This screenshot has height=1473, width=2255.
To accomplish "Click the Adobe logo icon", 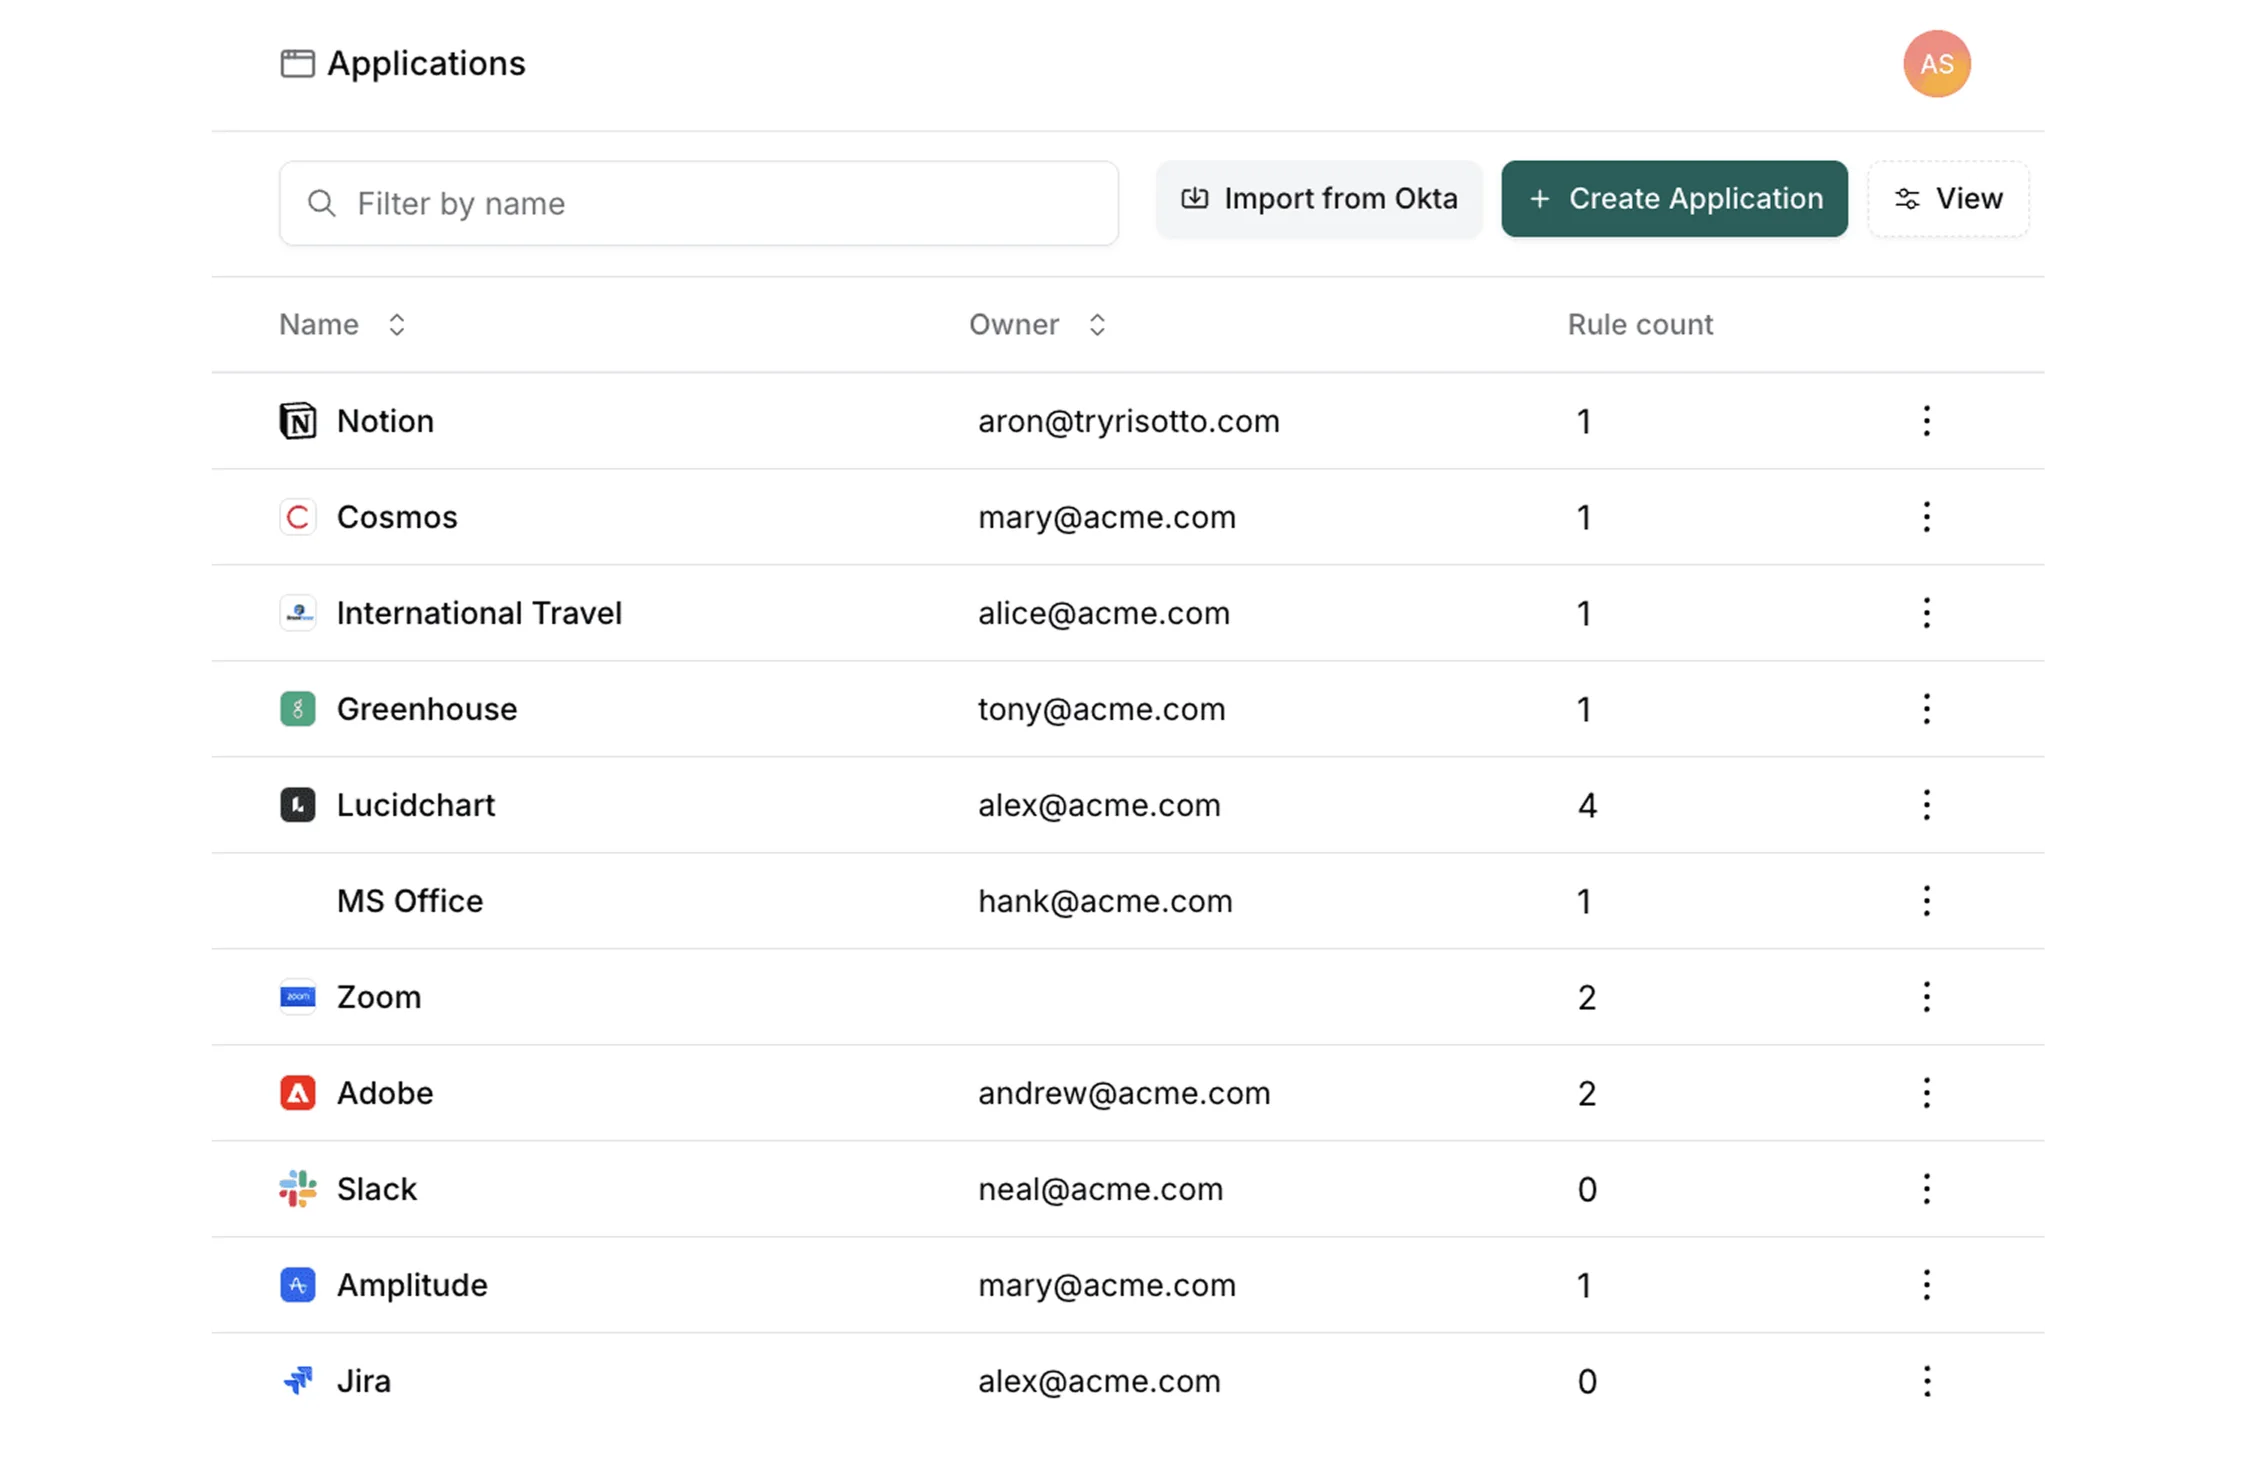I will click(297, 1093).
